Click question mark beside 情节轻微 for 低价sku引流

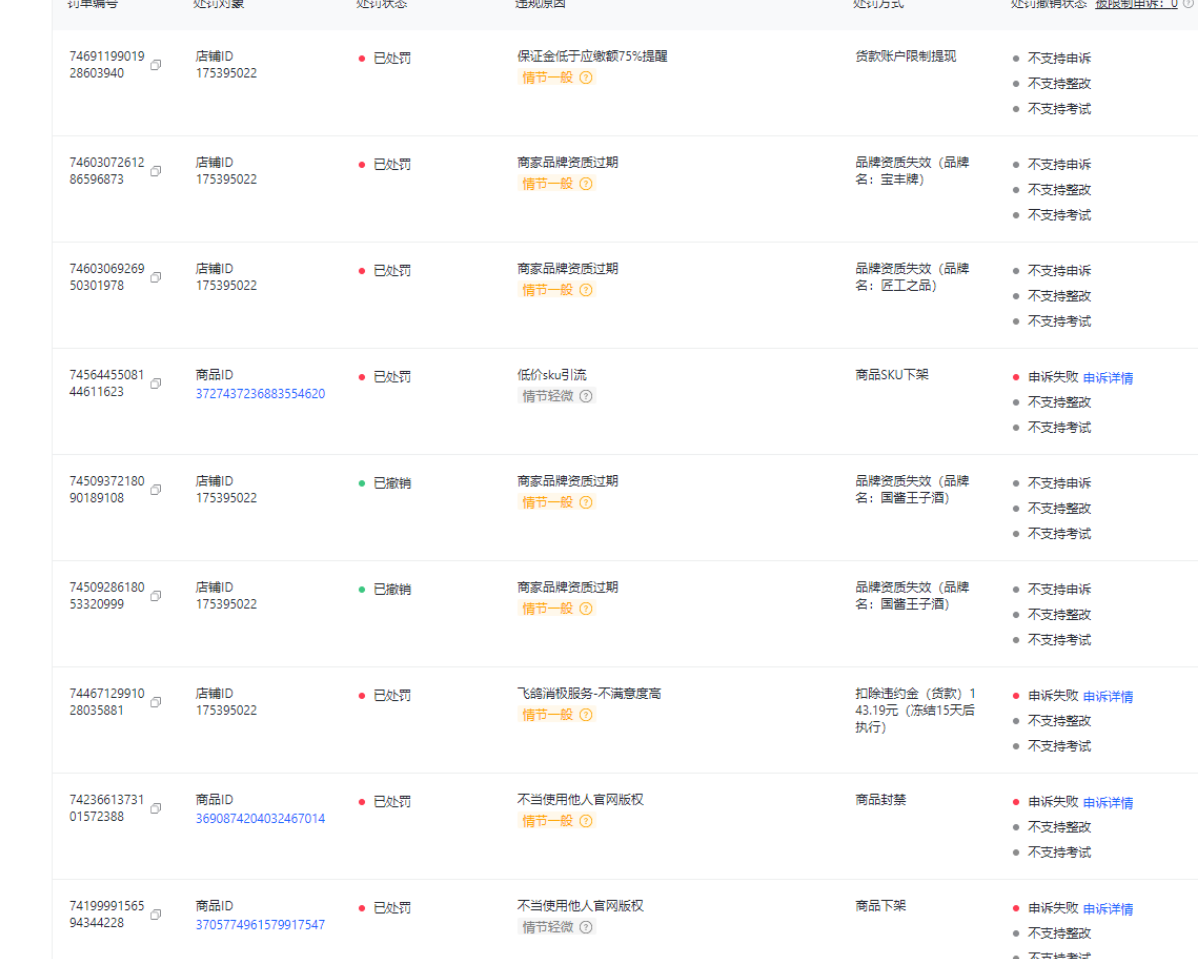586,396
